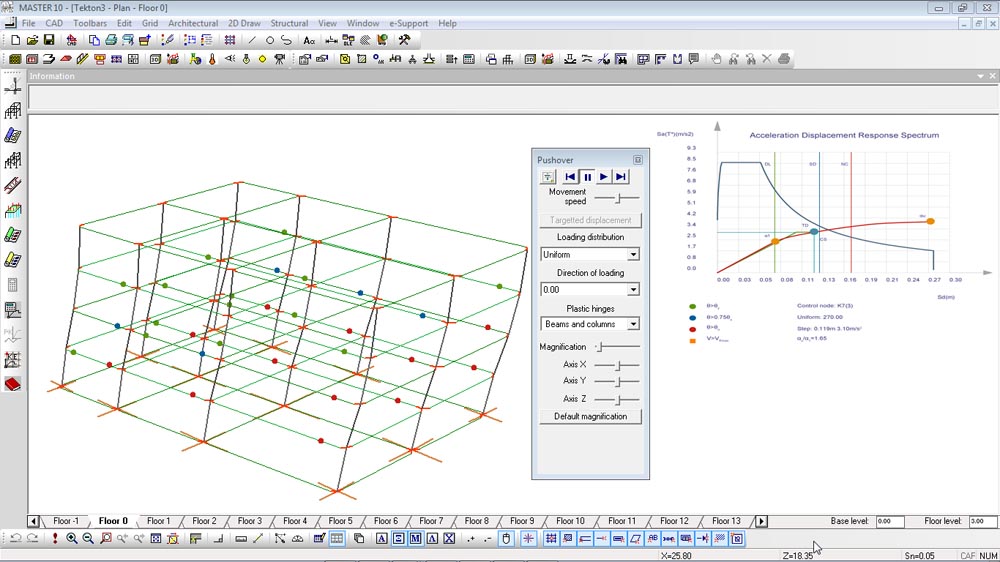The height and width of the screenshot is (562, 1000).
Task: Open the Direction of loading dropdown
Action: (x=633, y=290)
